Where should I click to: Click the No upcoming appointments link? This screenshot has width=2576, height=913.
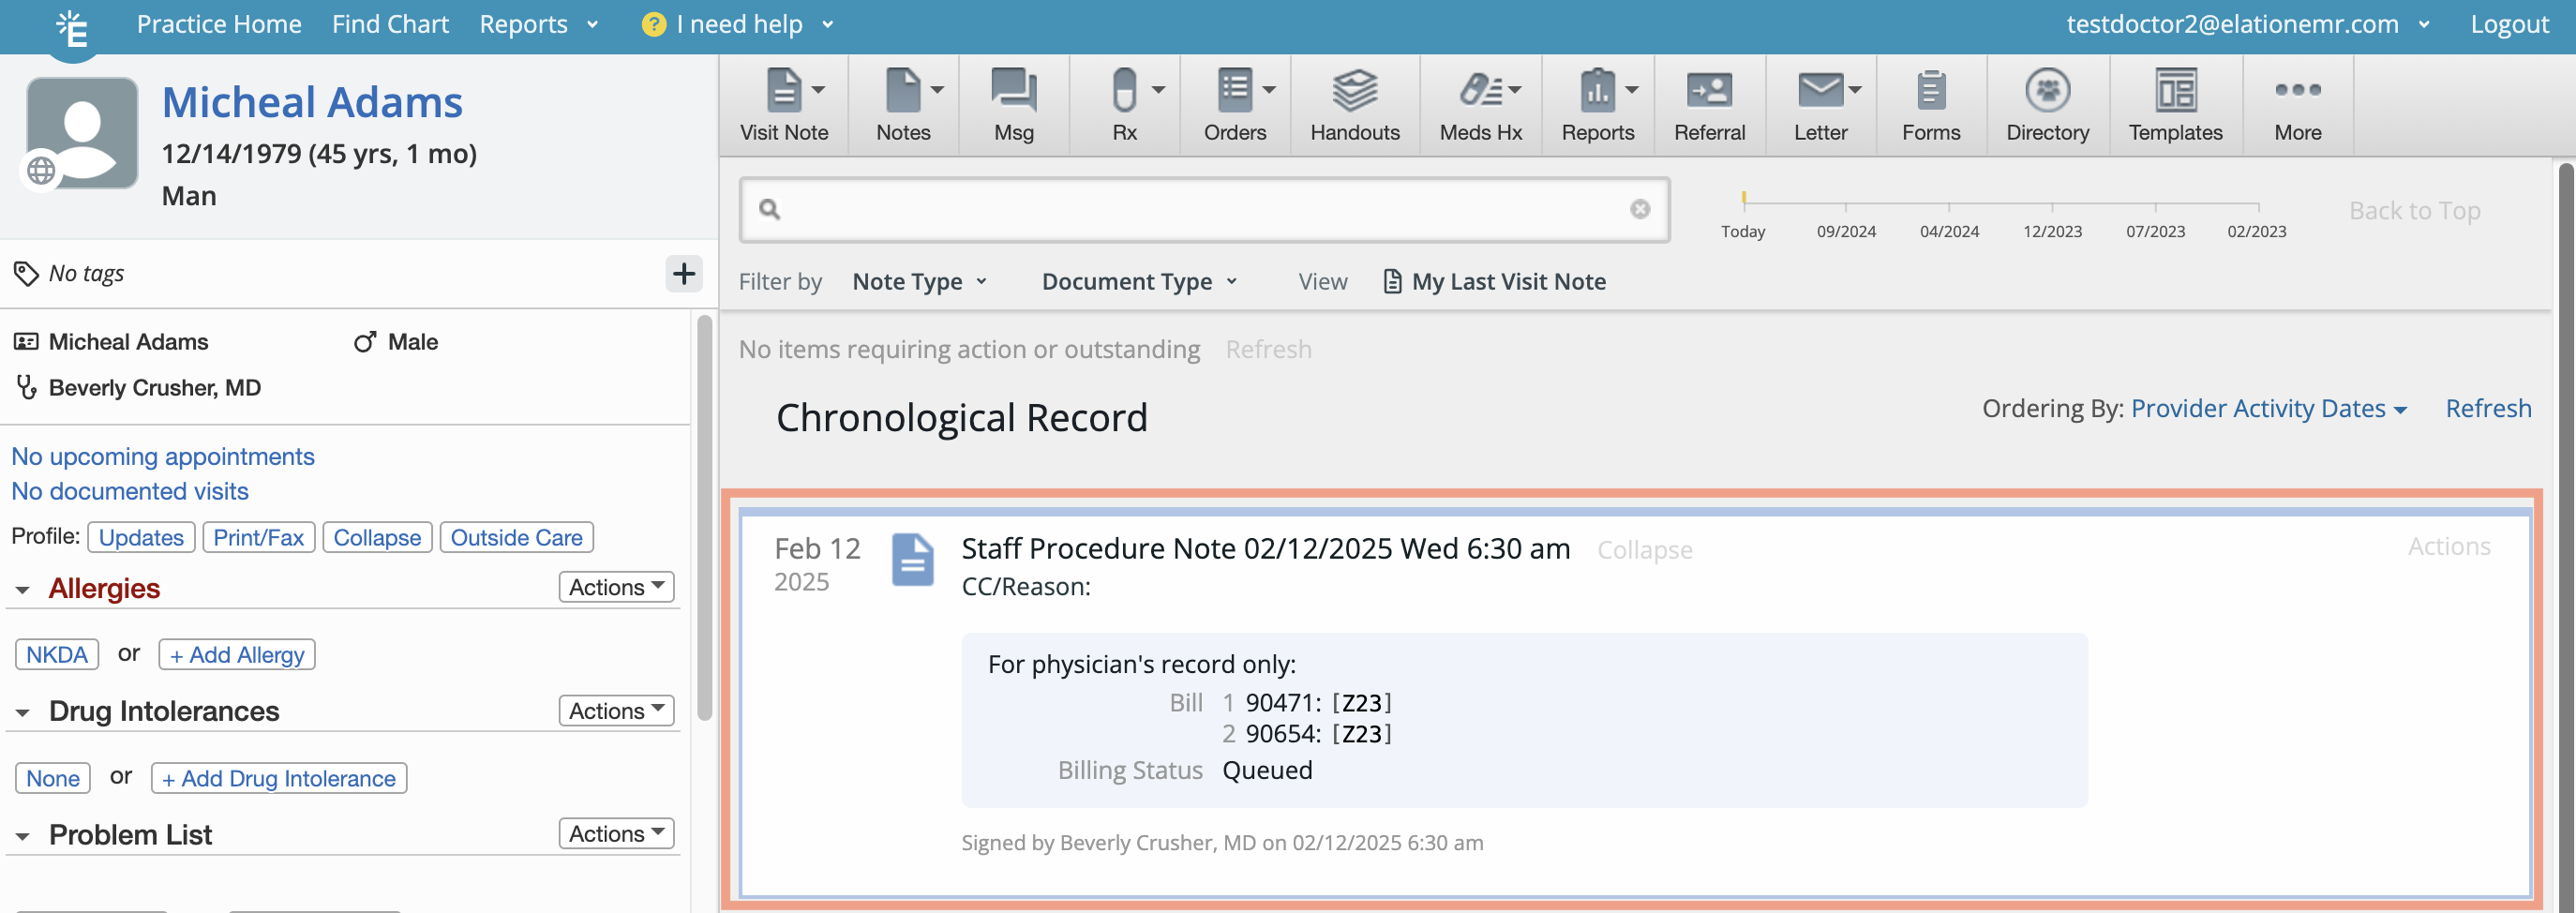[x=162, y=456]
